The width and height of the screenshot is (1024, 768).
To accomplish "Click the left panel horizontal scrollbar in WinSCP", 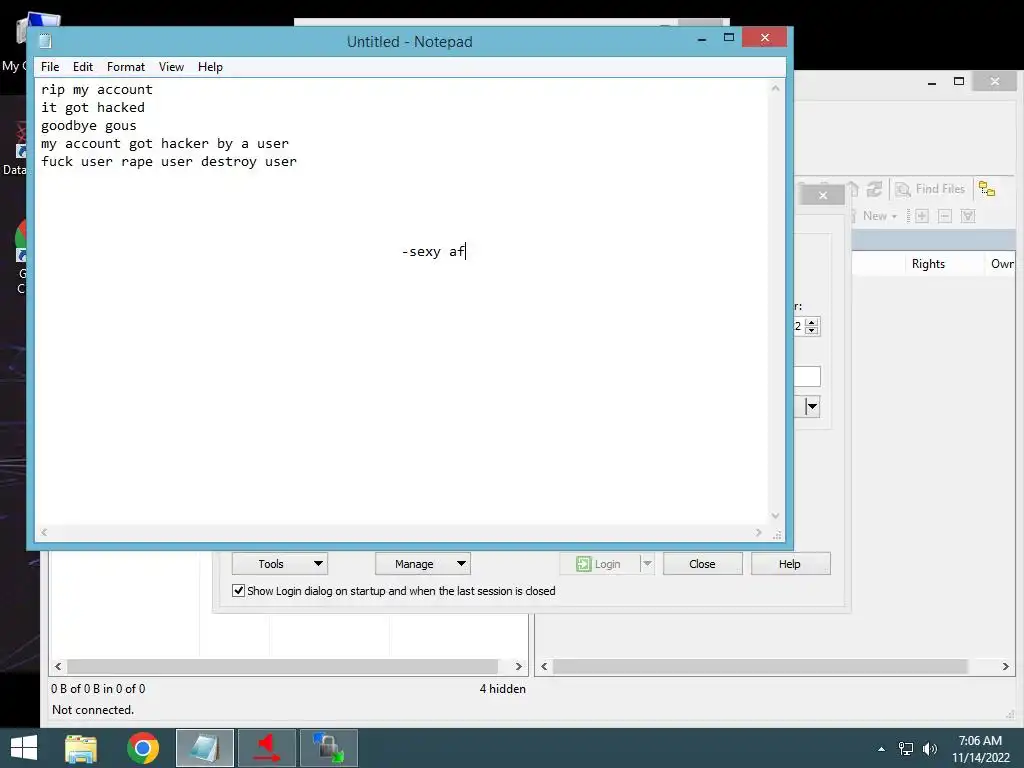I will [x=282, y=666].
